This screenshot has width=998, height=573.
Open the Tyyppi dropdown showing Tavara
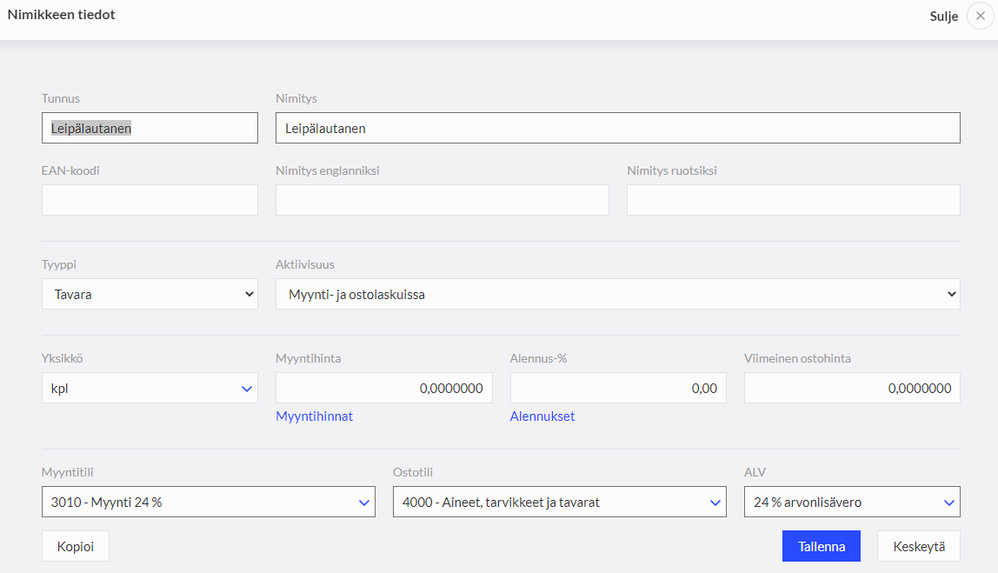[149, 294]
